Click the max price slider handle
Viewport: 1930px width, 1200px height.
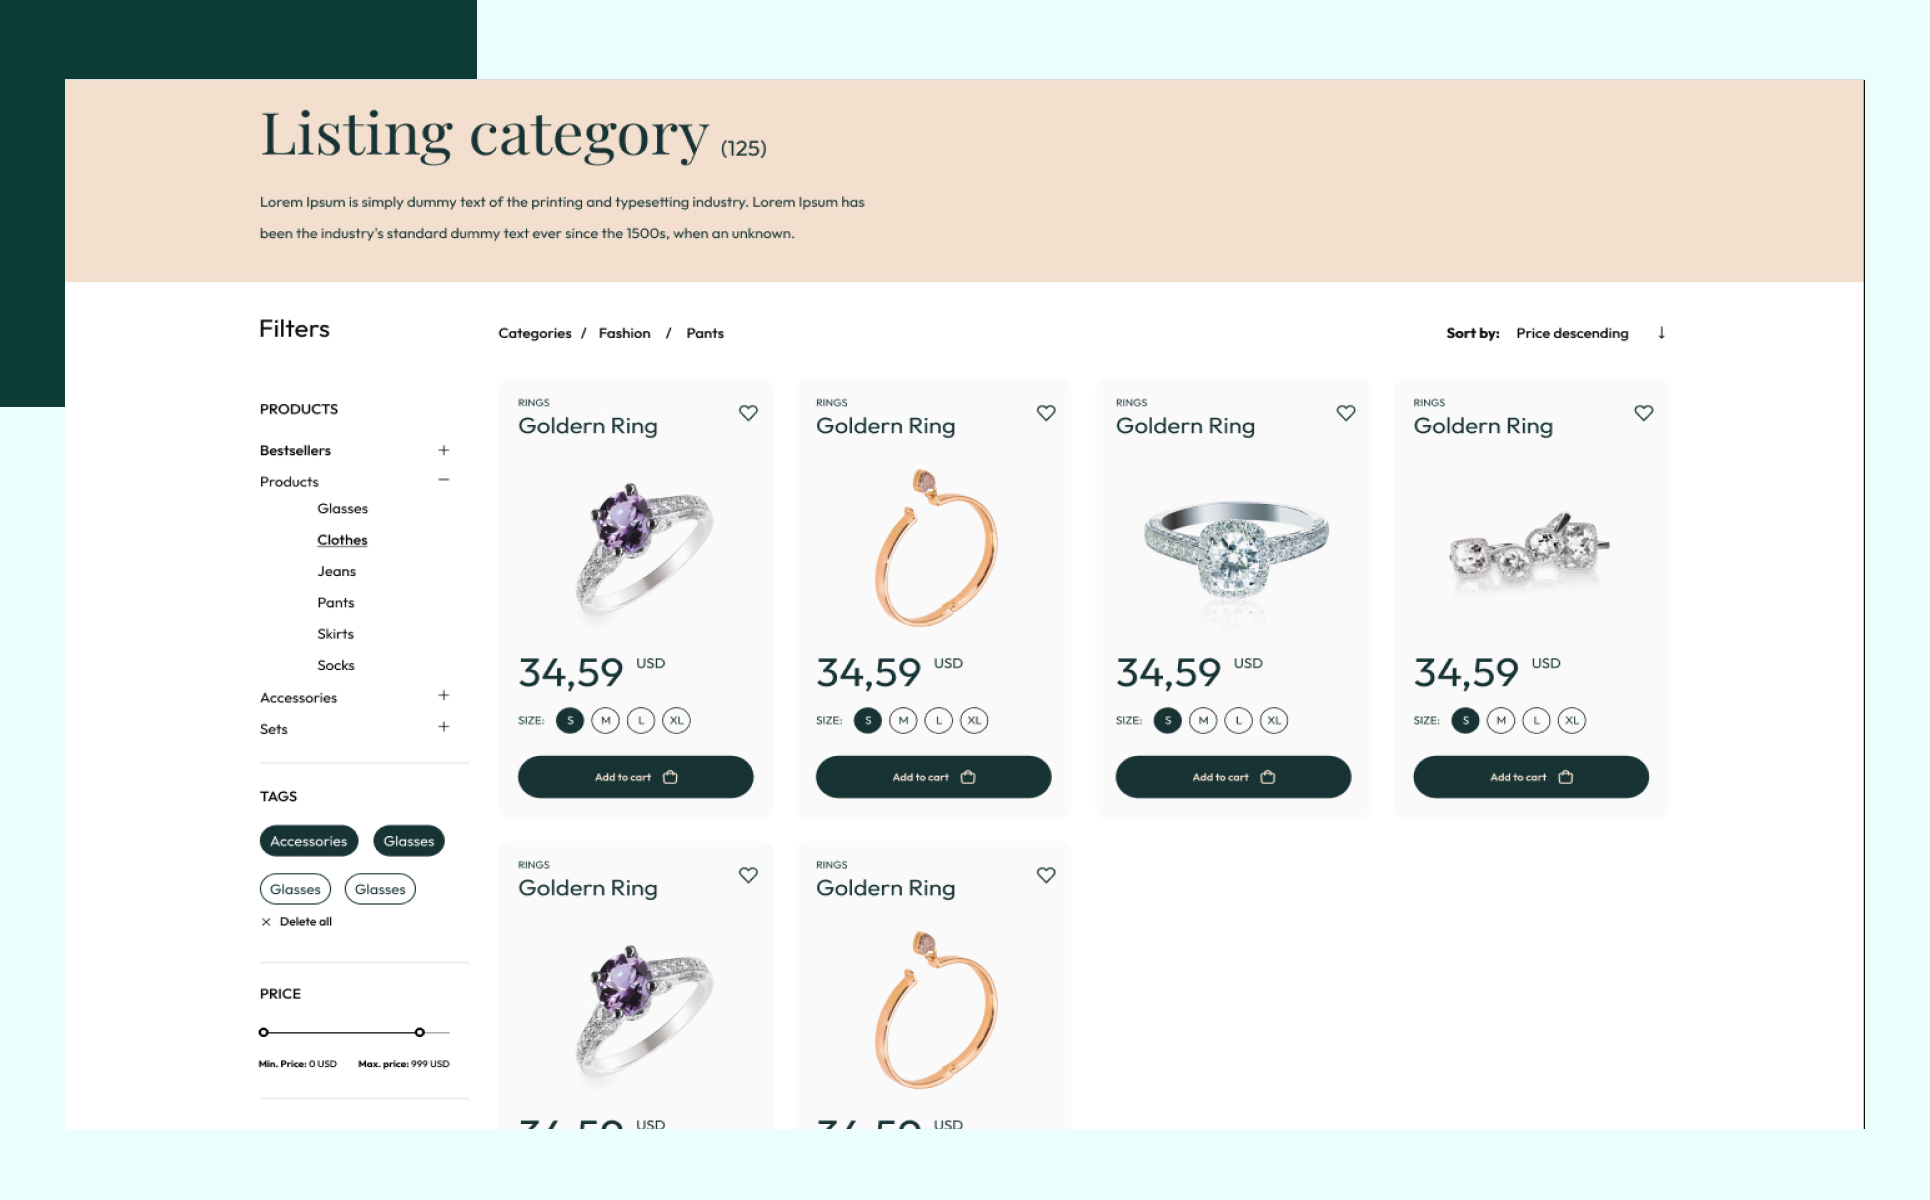(x=420, y=1032)
